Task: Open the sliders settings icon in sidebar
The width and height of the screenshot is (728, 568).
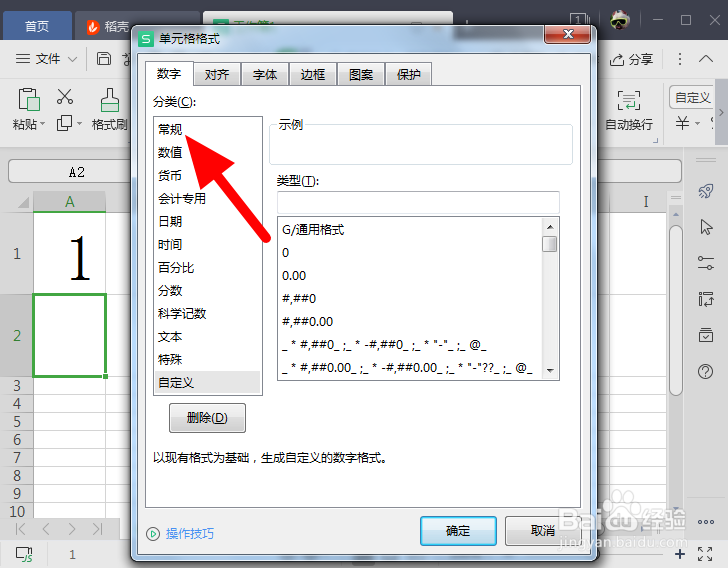Action: (x=706, y=263)
